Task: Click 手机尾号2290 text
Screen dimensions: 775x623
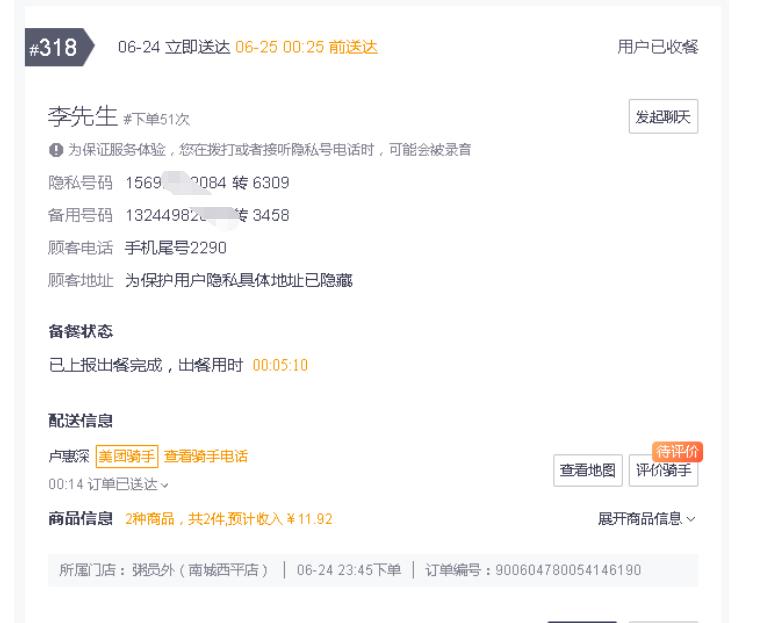Action: click(176, 248)
